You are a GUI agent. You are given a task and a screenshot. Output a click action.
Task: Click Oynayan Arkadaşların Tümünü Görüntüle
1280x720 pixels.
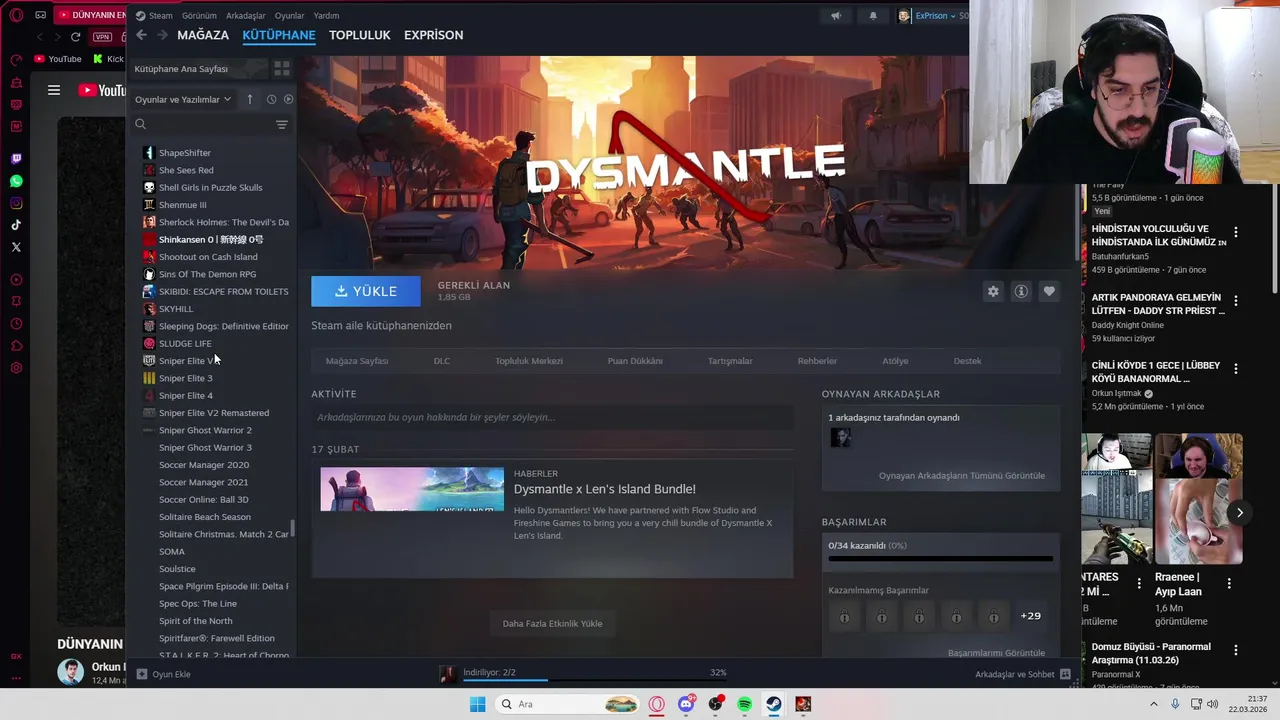click(x=962, y=476)
